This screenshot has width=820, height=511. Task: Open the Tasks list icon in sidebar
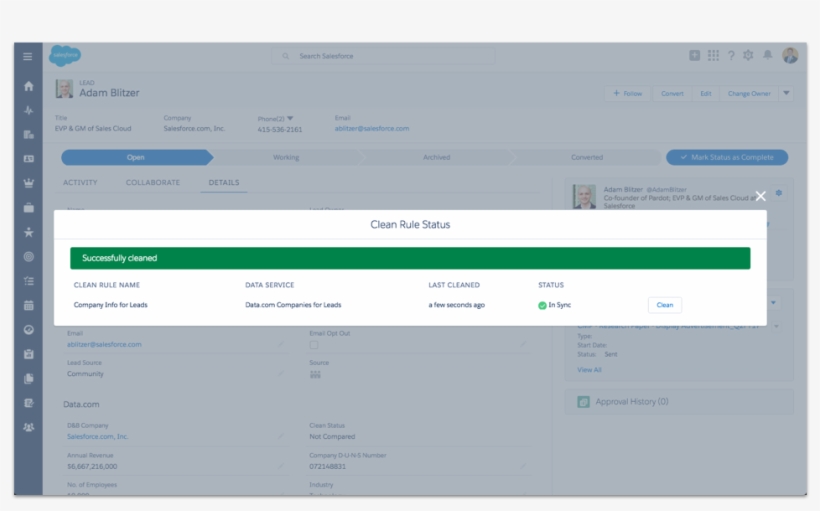[28, 281]
